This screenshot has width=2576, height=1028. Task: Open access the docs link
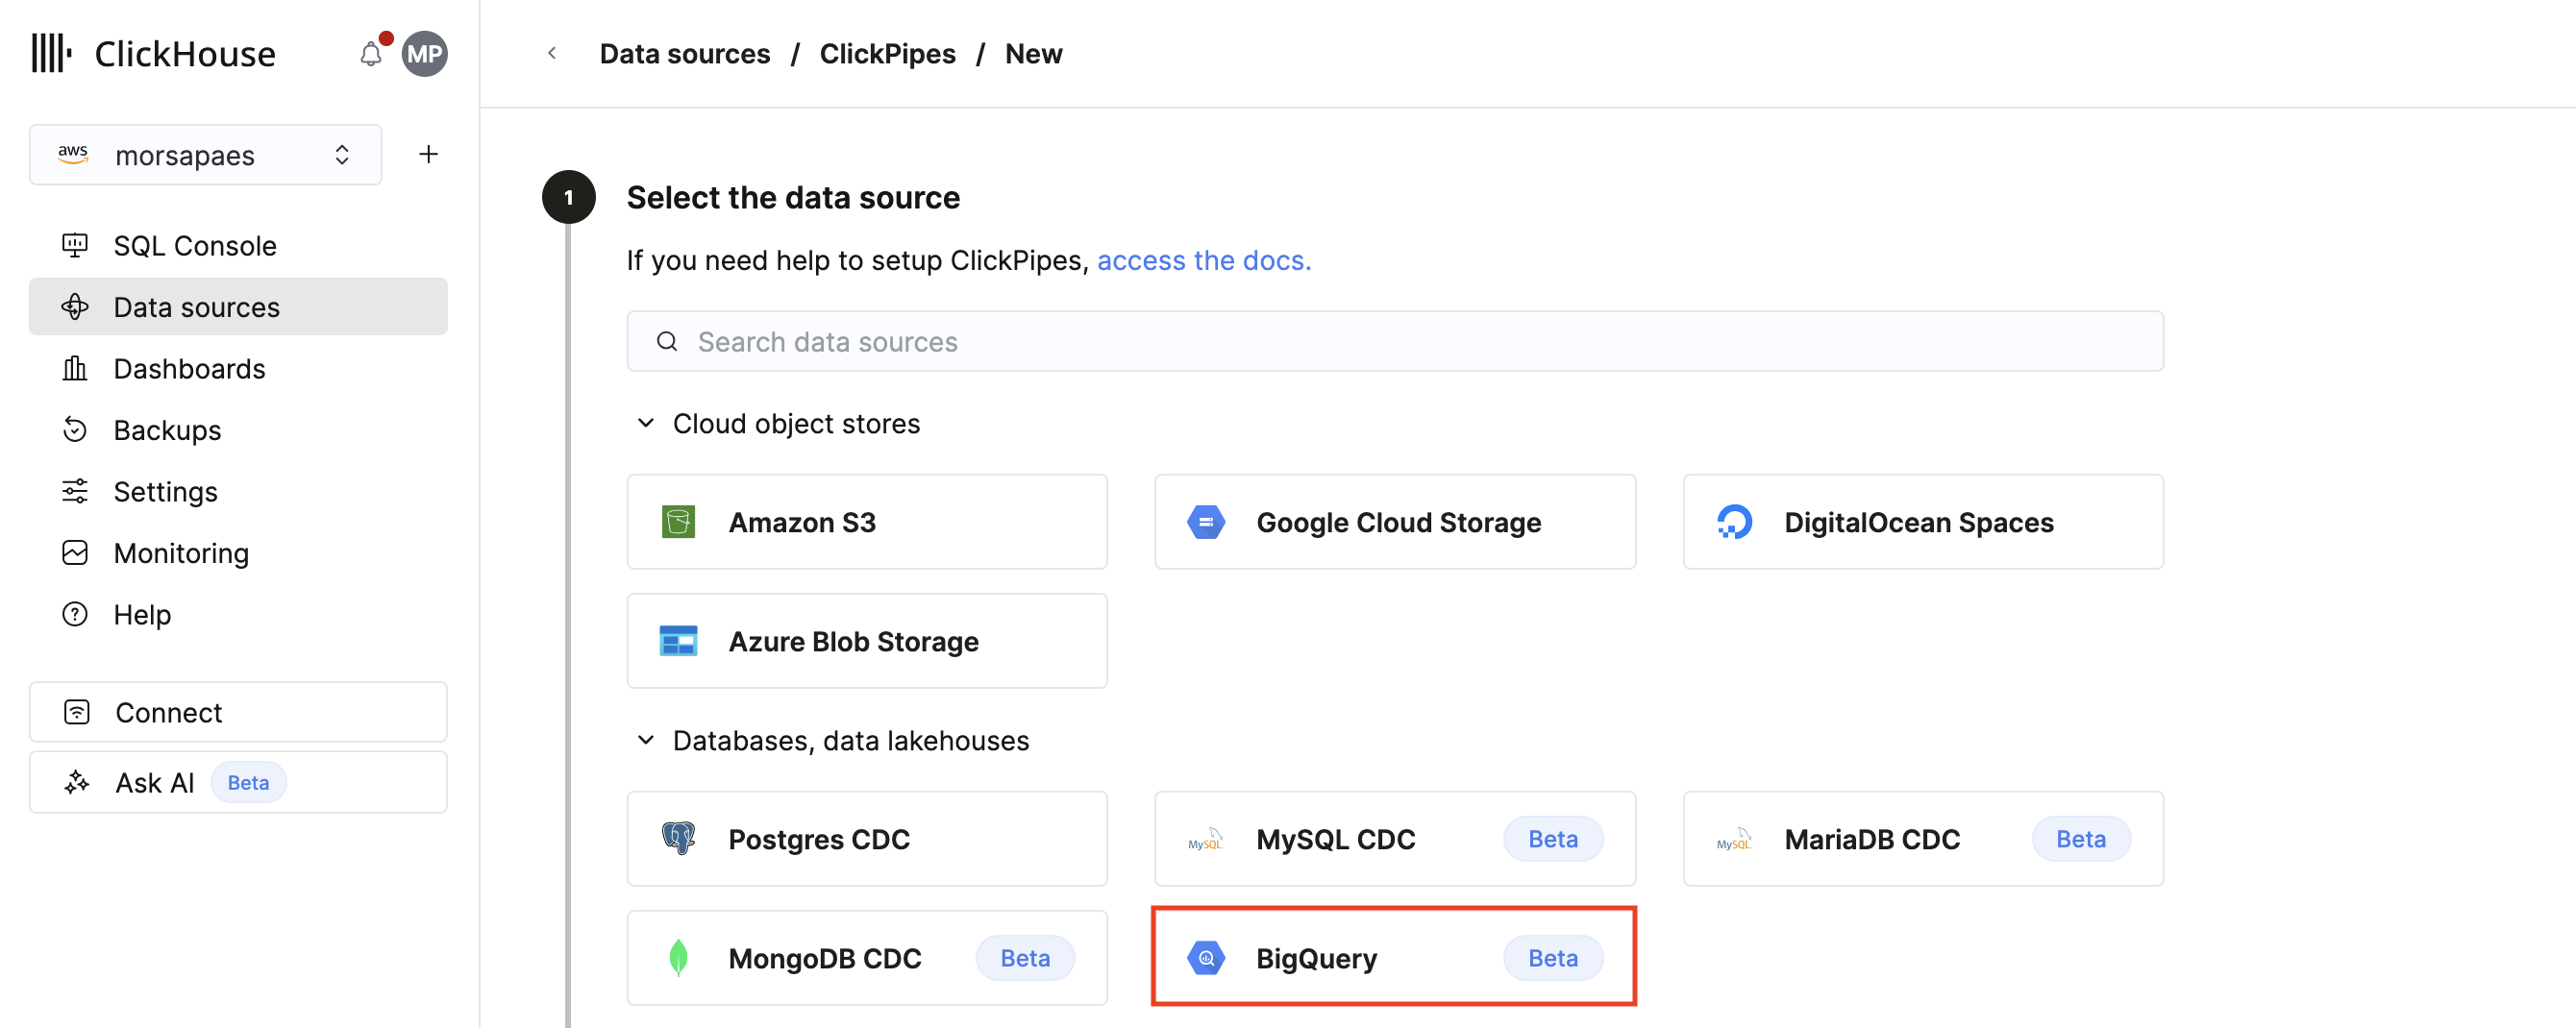tap(1203, 260)
